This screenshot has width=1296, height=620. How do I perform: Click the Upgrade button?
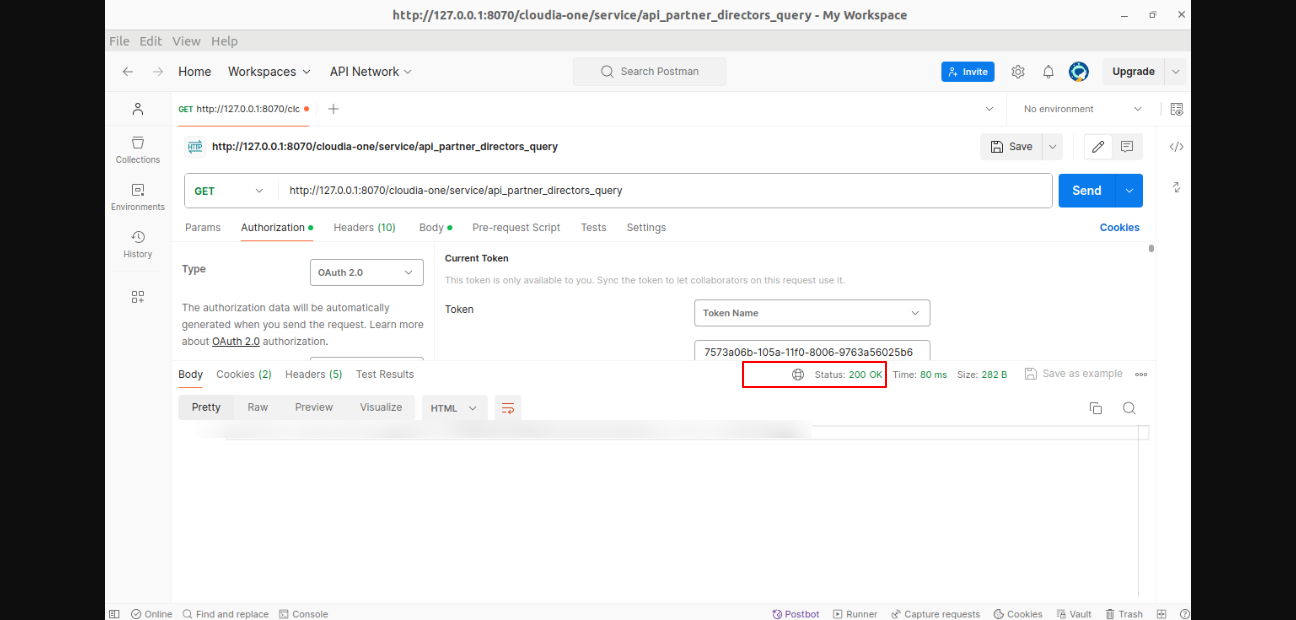tap(1134, 72)
